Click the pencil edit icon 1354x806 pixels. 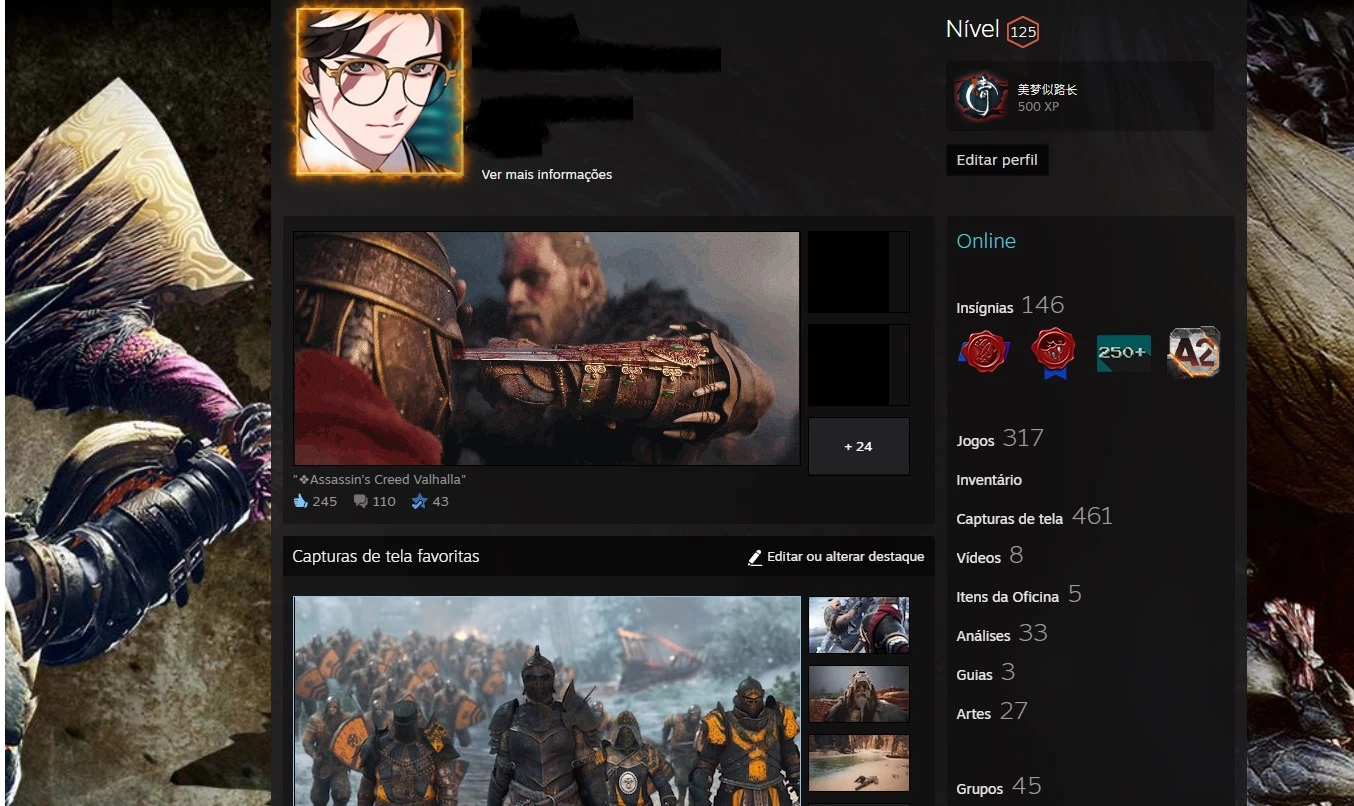click(755, 557)
